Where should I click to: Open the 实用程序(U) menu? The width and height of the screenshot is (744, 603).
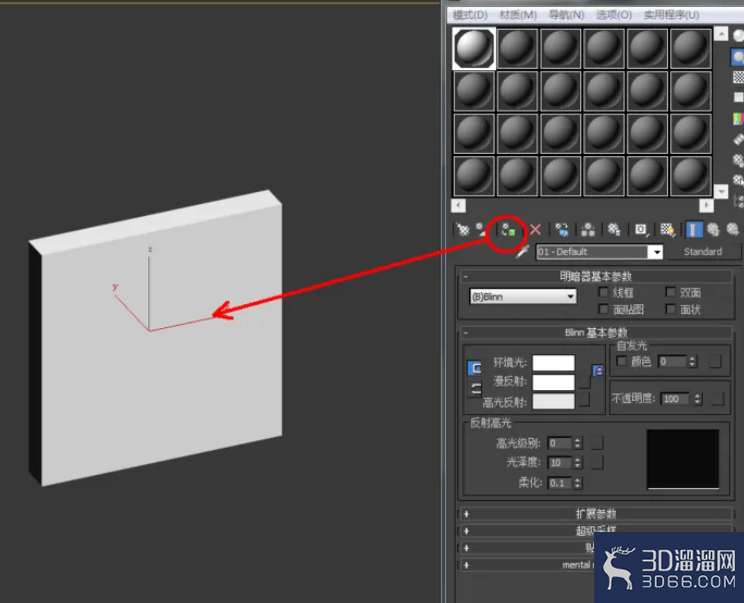pos(671,15)
